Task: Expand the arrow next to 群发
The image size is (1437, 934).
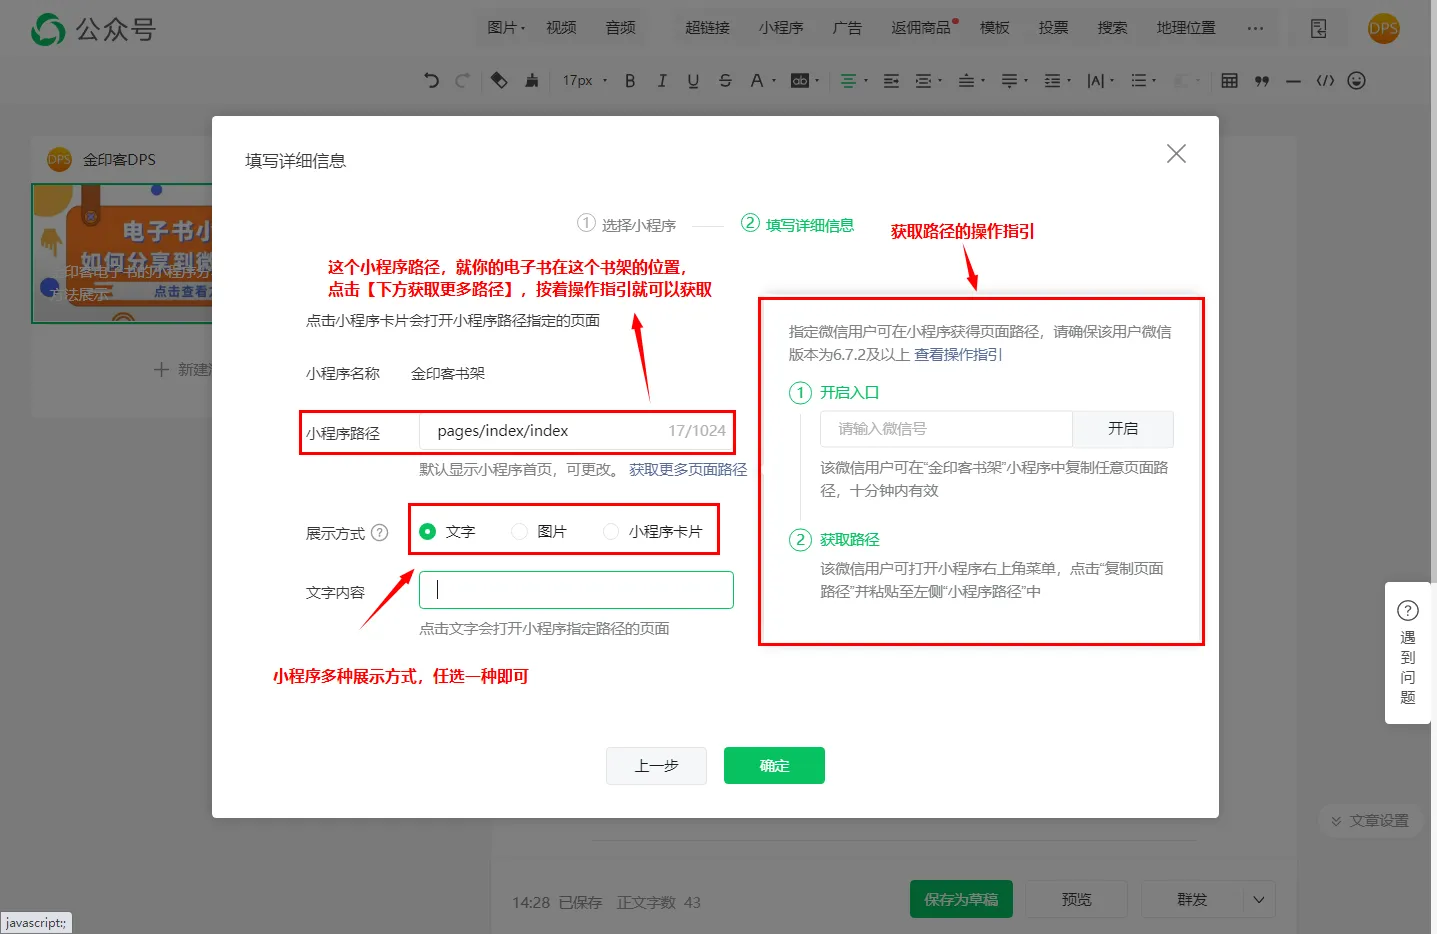Action: (x=1259, y=900)
